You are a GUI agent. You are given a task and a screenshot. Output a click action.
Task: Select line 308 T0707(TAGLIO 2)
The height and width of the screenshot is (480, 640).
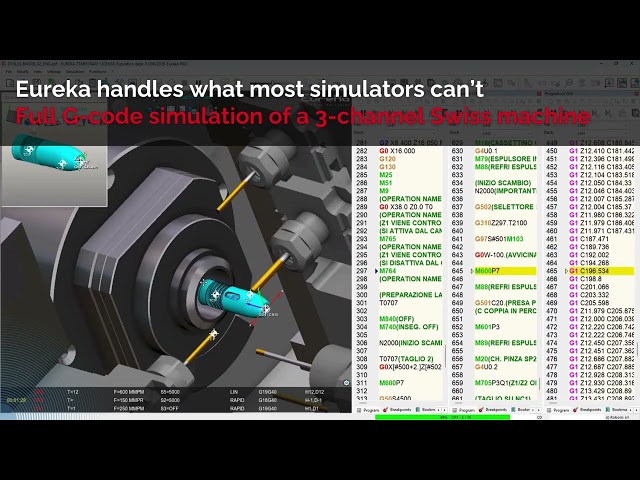[406, 359]
